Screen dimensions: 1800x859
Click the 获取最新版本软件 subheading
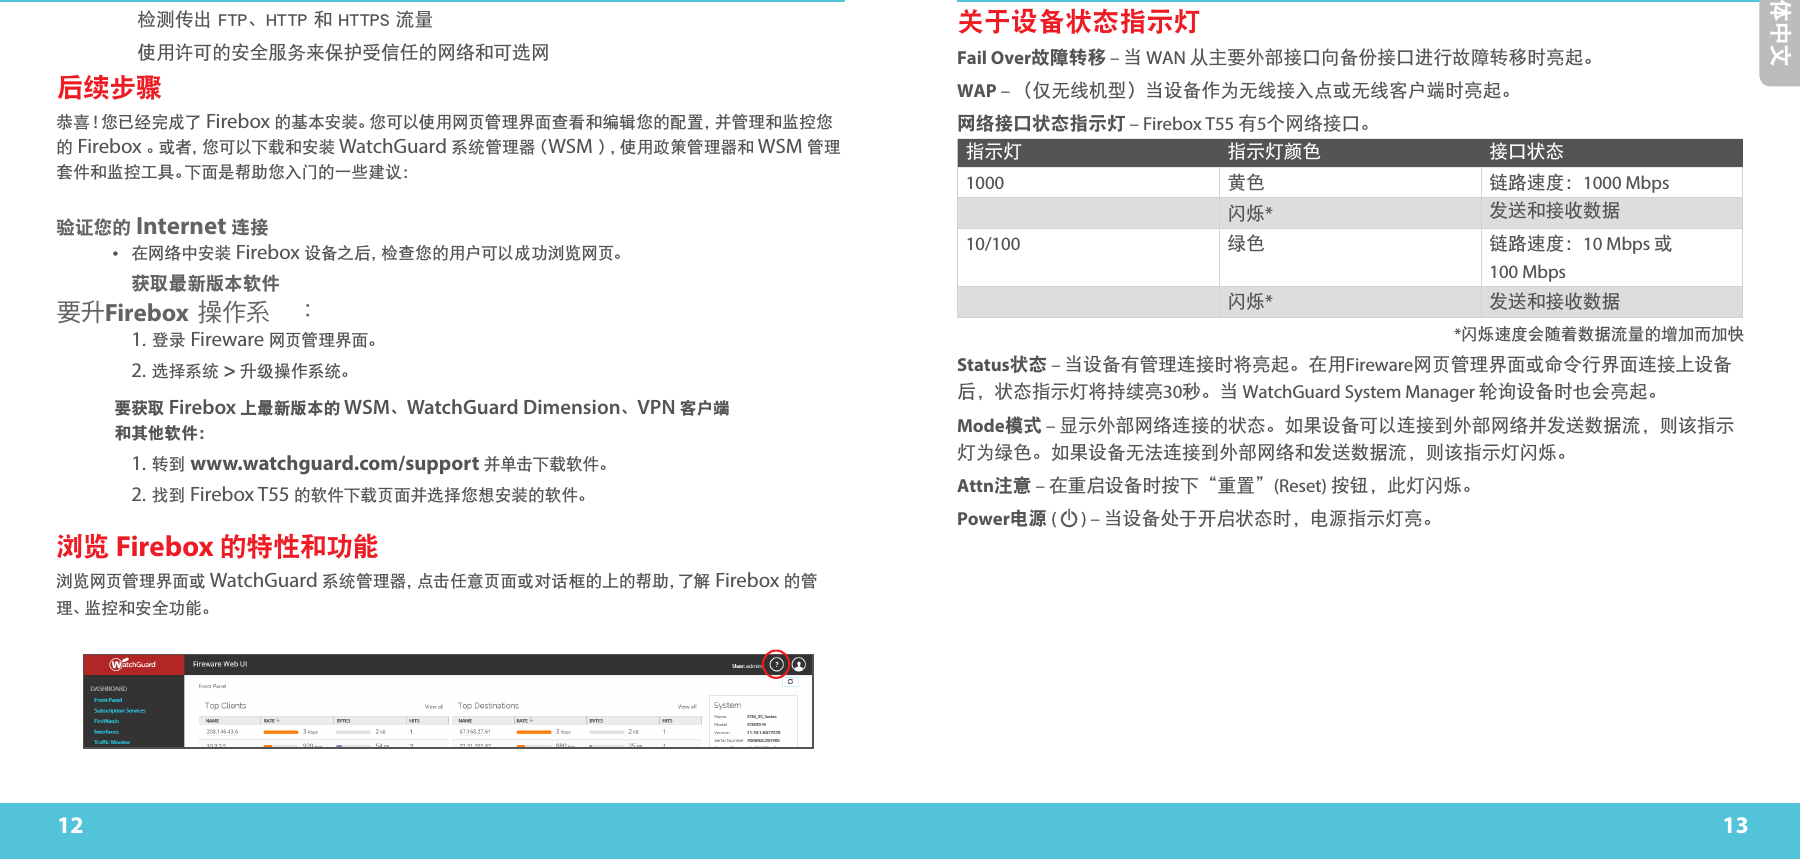coord(205,284)
